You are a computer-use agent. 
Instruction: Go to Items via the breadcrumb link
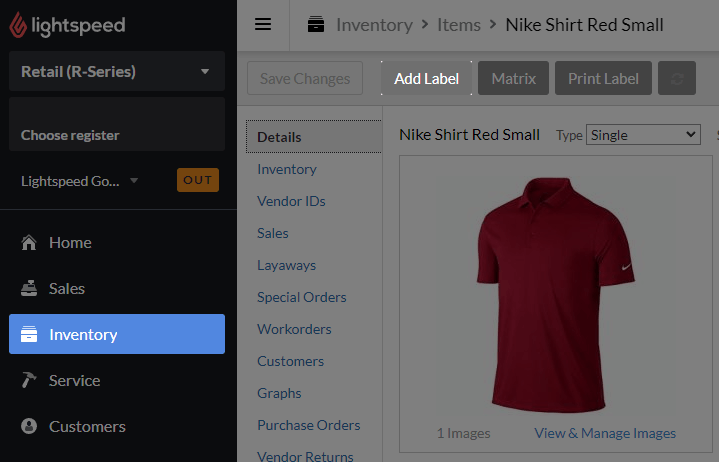(x=459, y=25)
